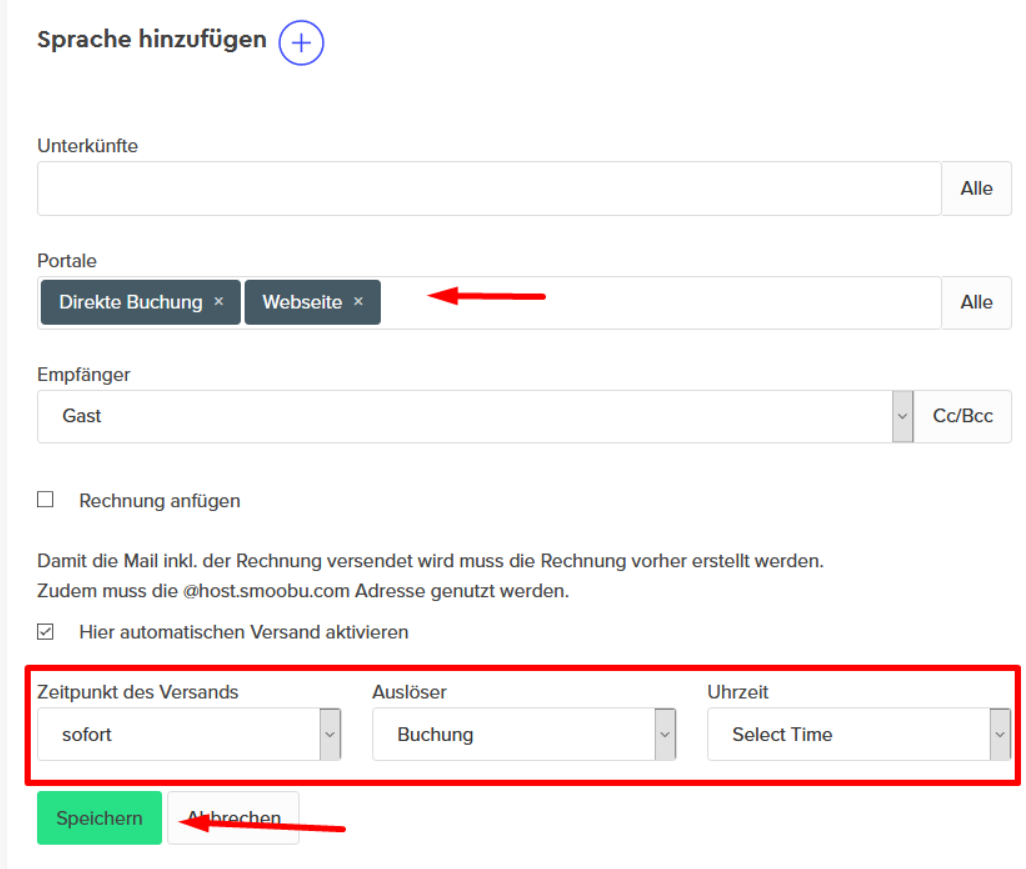Viewport: 1026px width, 869px height.
Task: Open the Empfänger Gast dropdown
Action: 475,416
